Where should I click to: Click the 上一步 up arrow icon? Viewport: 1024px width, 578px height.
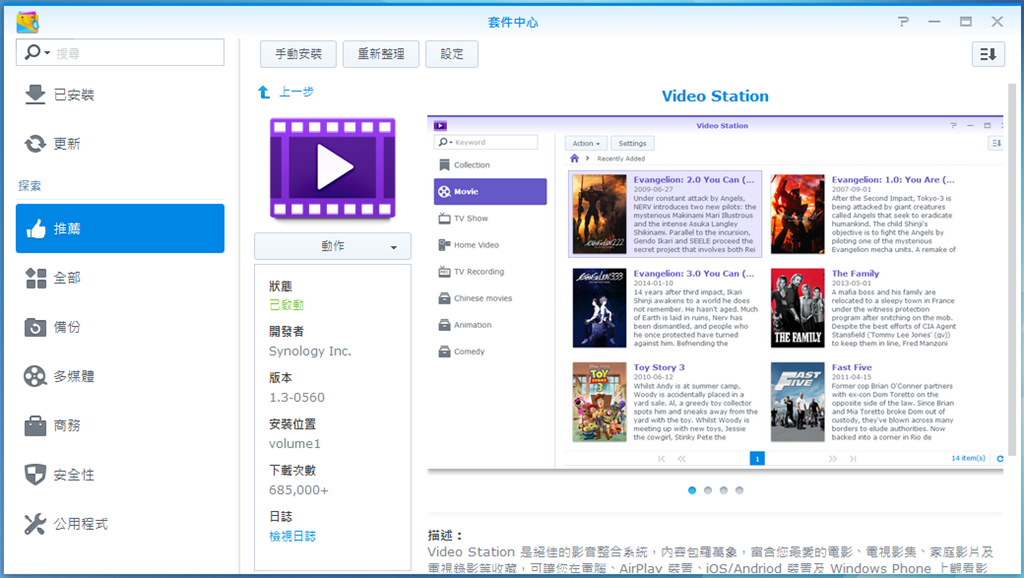264,92
